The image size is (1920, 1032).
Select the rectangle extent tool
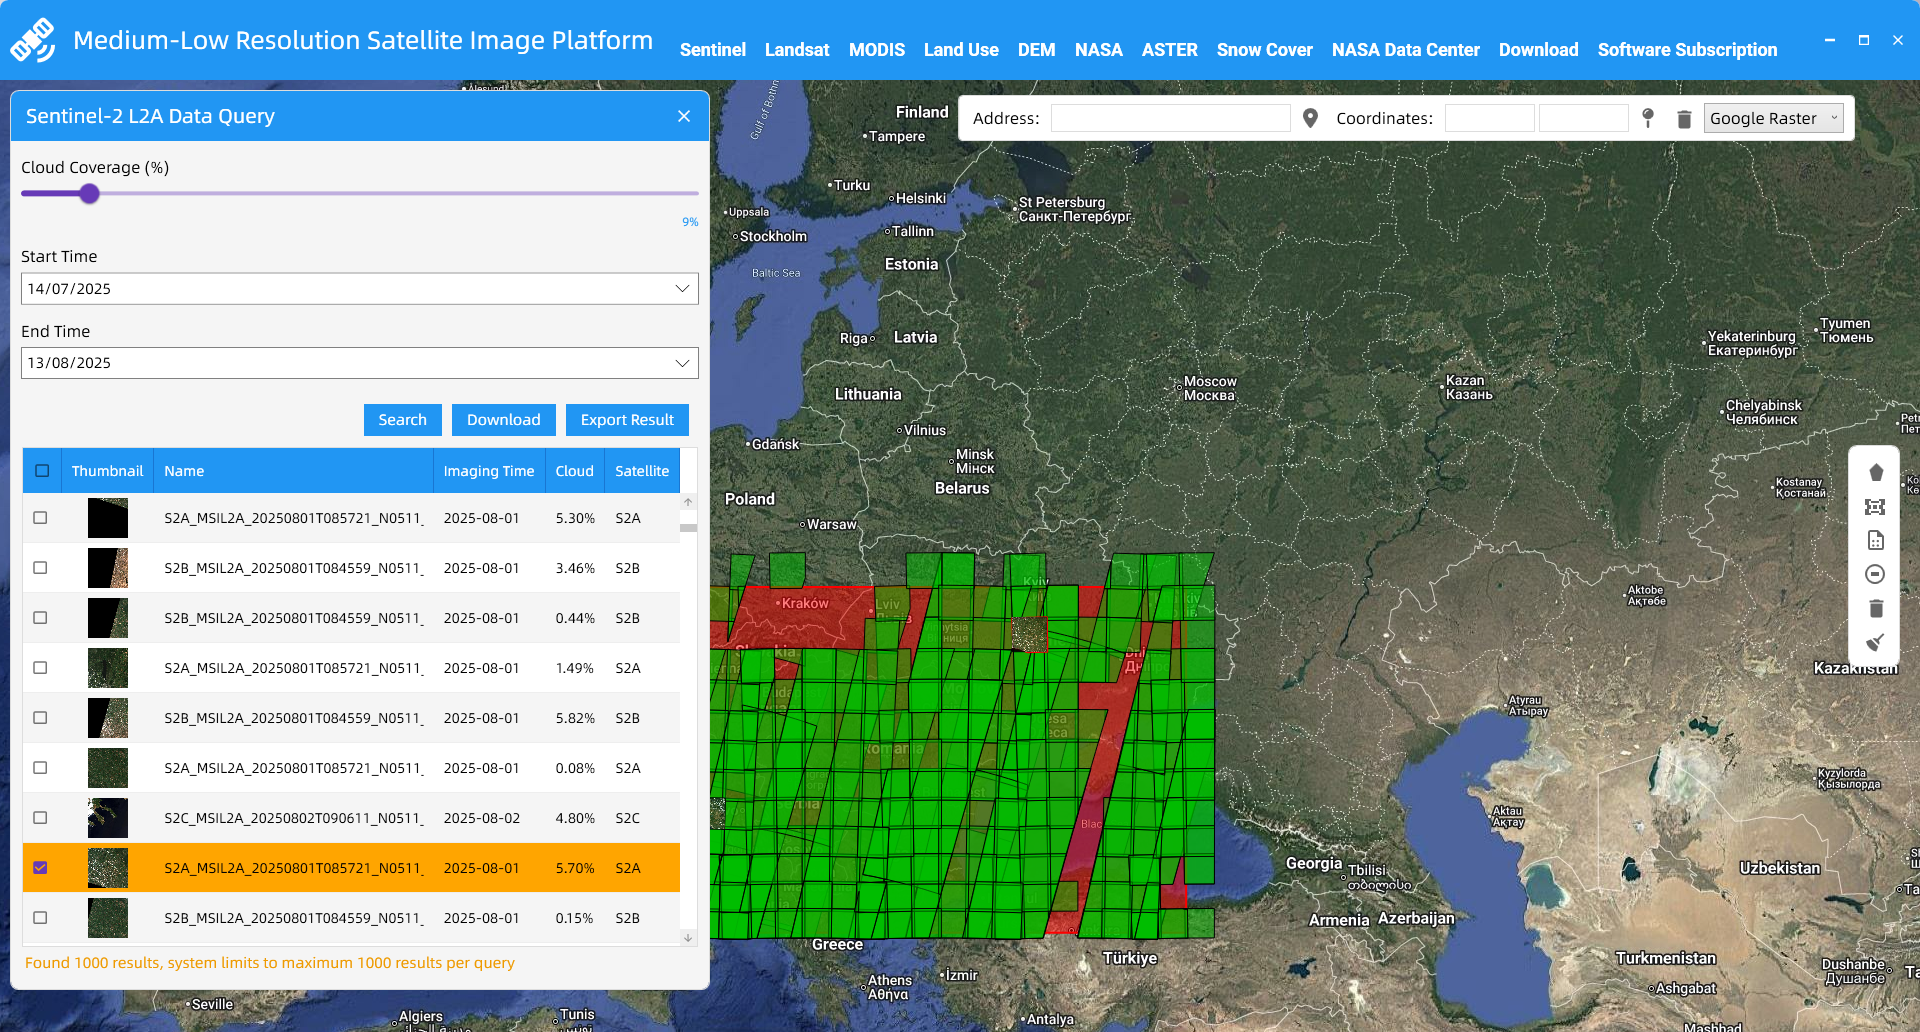click(1875, 507)
